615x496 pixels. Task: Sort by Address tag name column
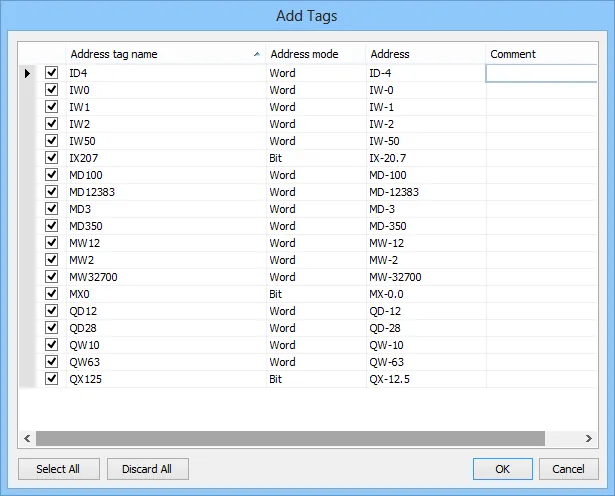point(166,54)
